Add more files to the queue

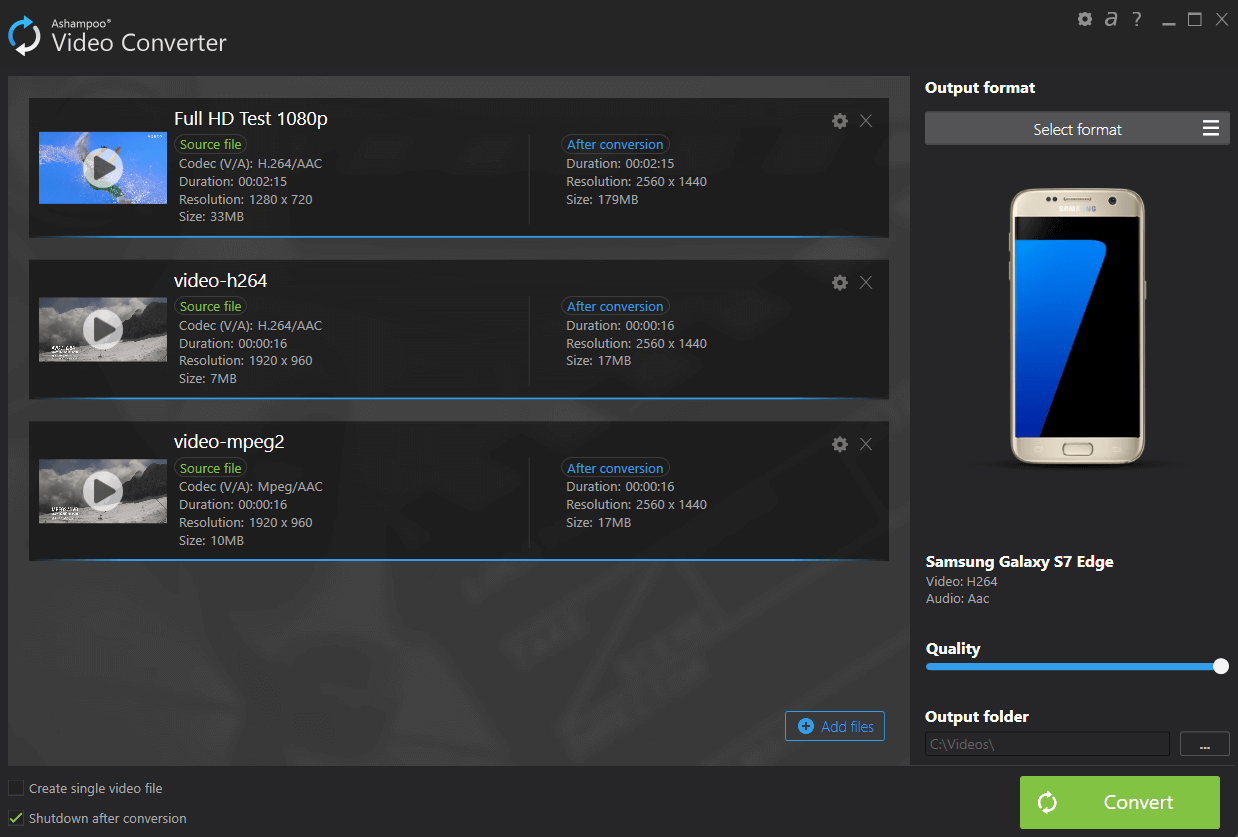click(834, 725)
